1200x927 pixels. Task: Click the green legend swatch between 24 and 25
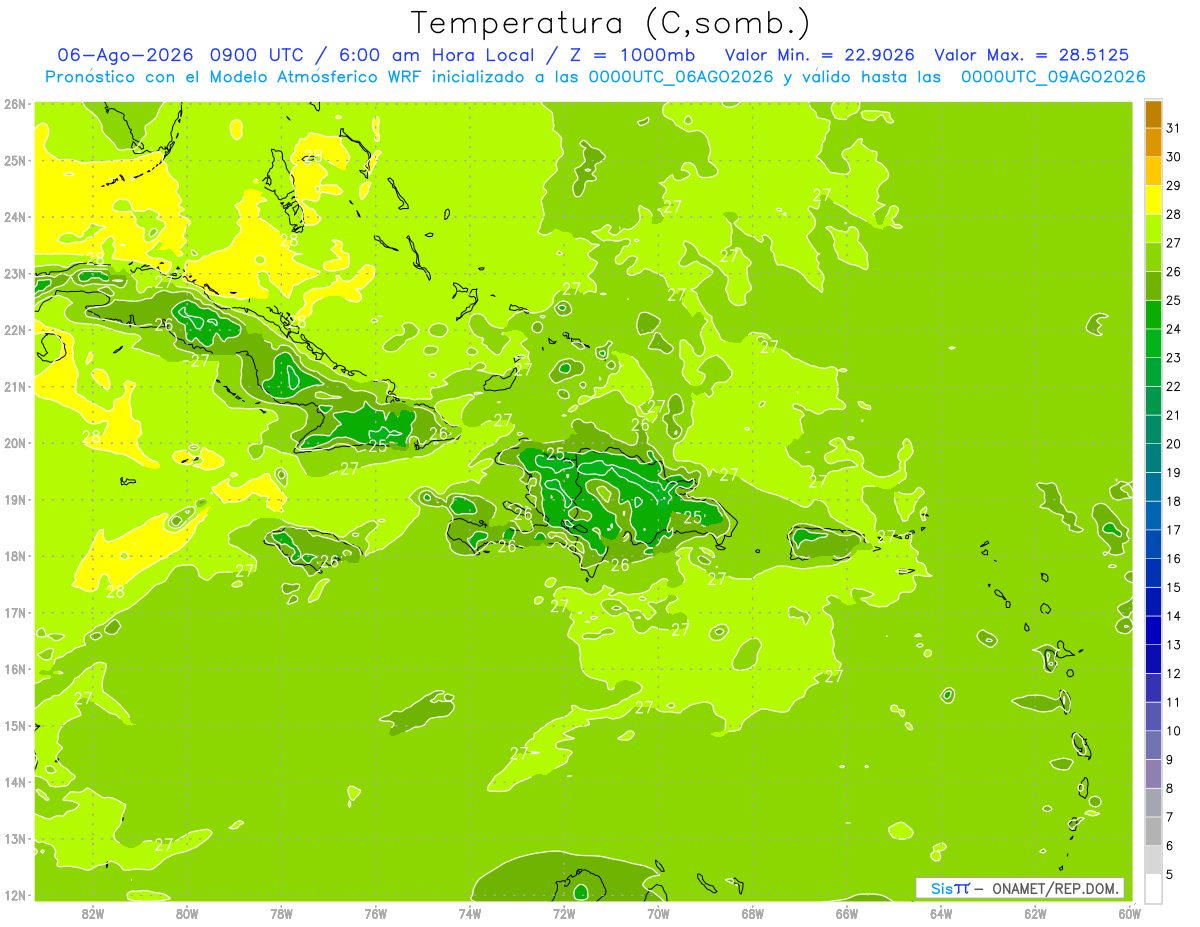pyautogui.click(x=1153, y=315)
